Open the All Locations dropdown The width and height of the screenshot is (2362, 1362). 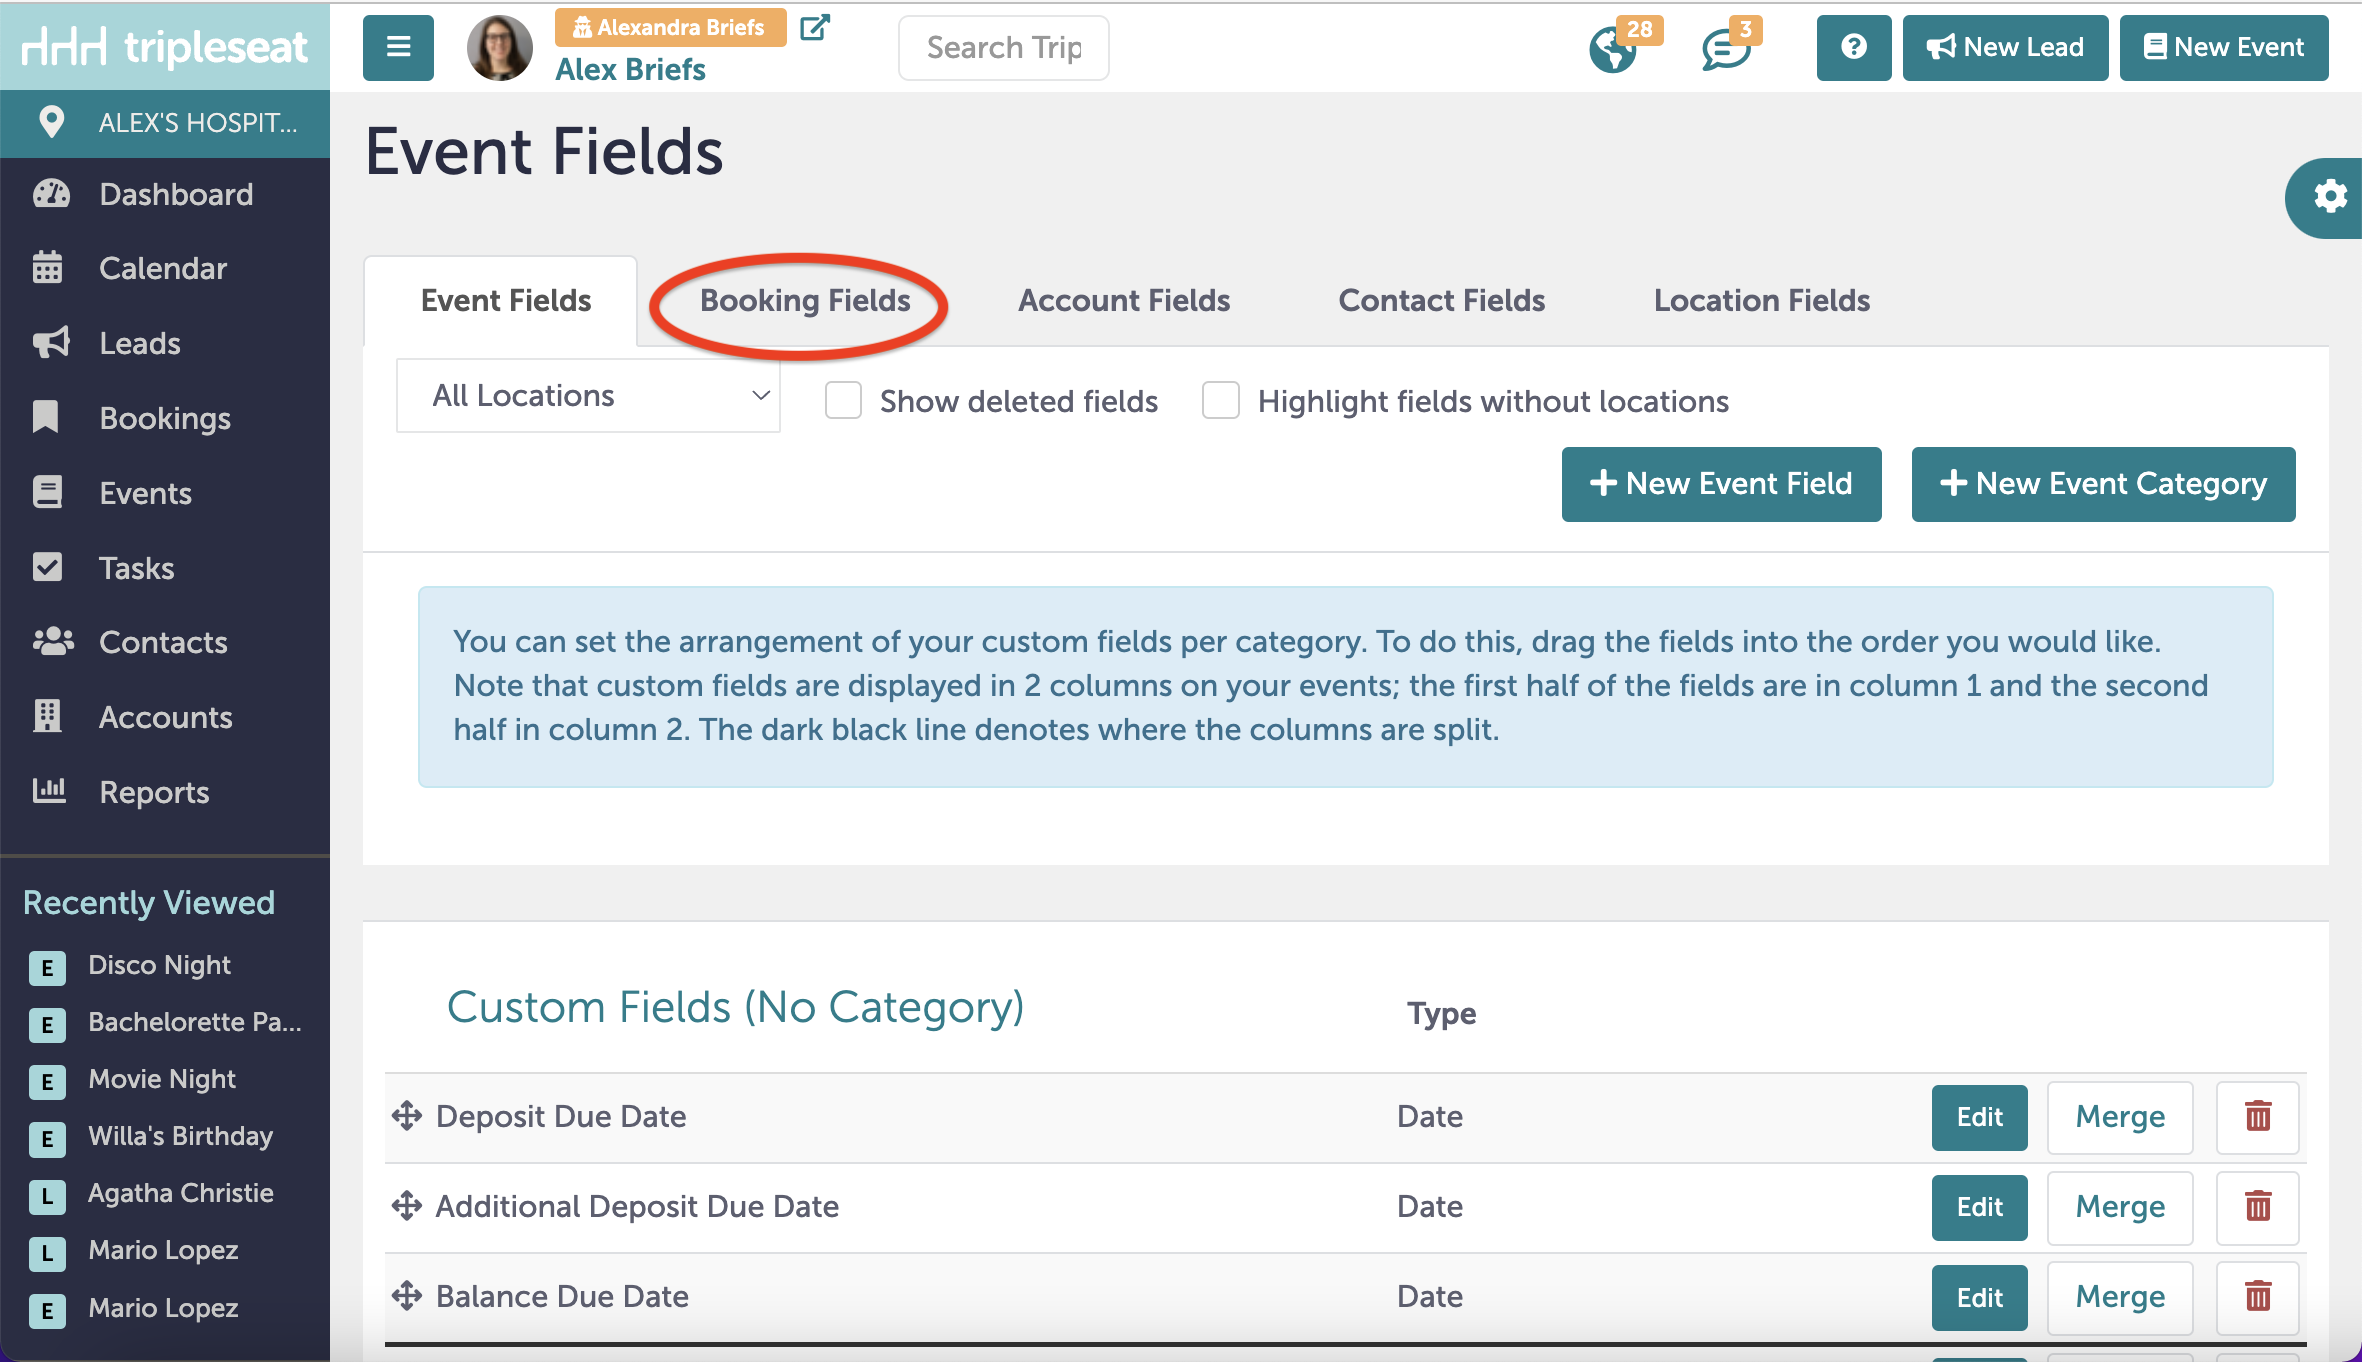(x=588, y=395)
